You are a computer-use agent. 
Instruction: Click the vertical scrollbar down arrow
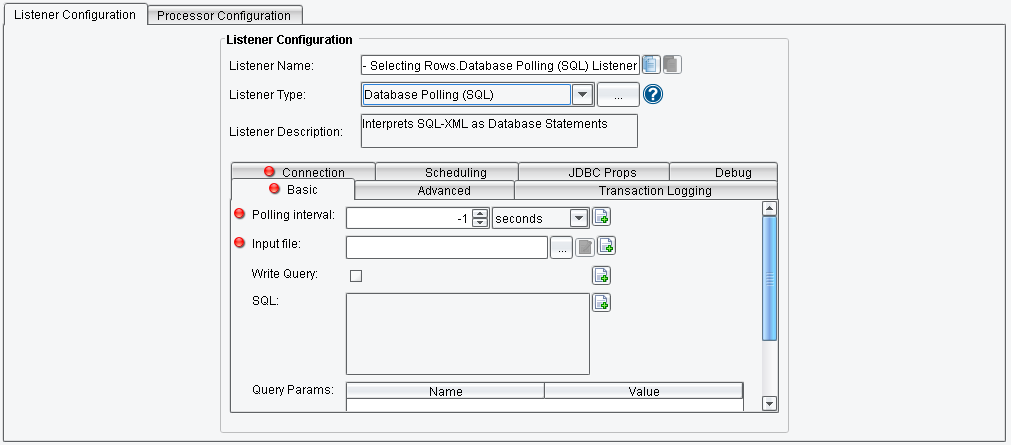click(x=769, y=403)
